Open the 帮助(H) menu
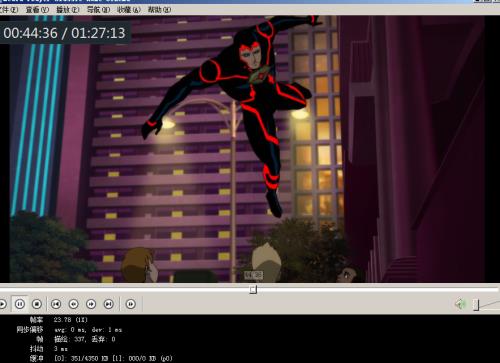This screenshot has width=500, height=363. (x=159, y=10)
